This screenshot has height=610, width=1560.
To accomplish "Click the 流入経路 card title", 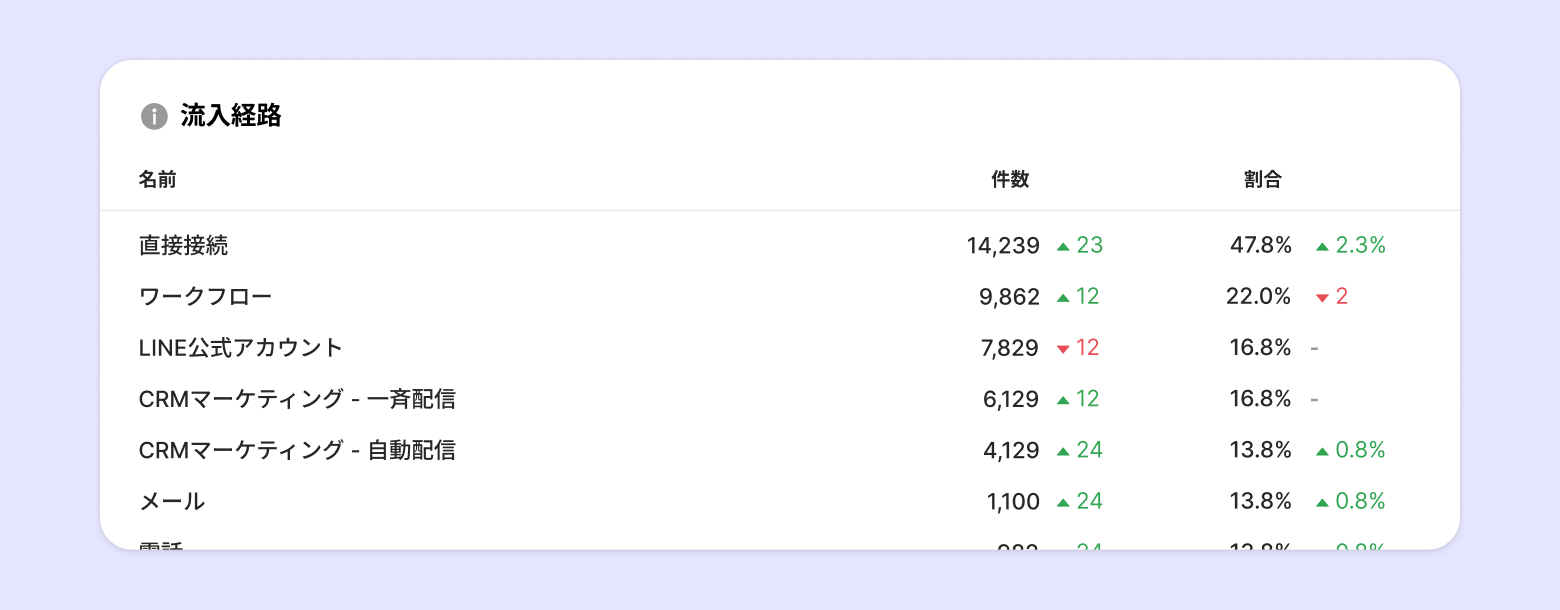I will click(x=231, y=116).
